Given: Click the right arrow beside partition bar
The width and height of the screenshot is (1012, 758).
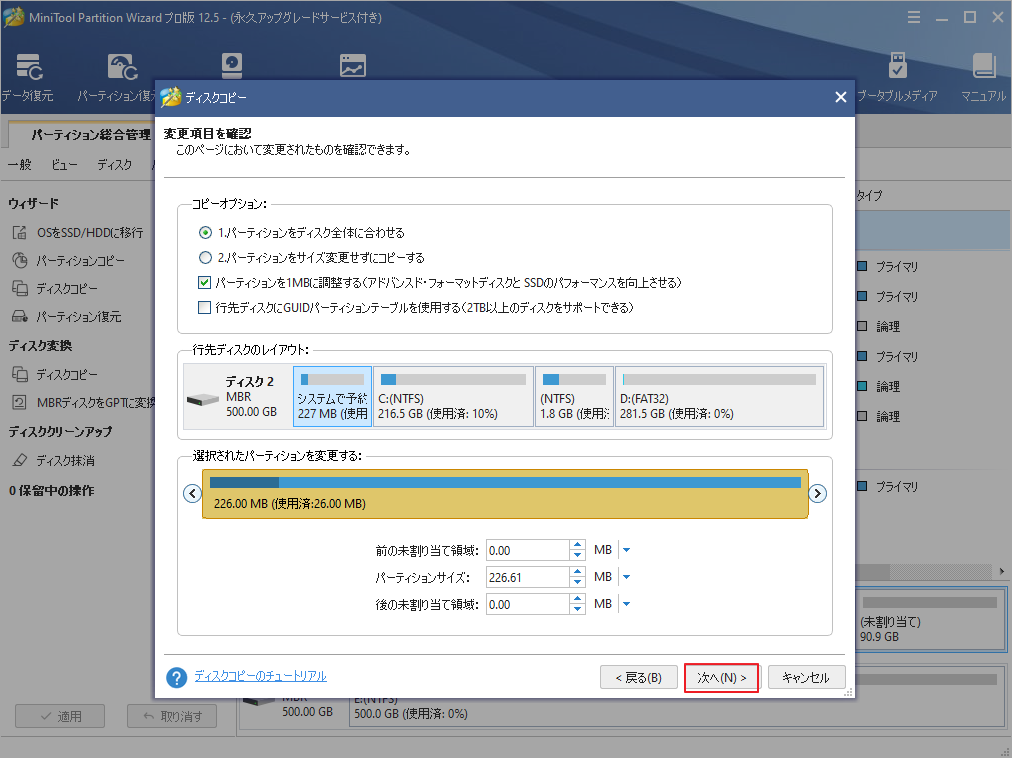Looking at the screenshot, I should pyautogui.click(x=817, y=493).
